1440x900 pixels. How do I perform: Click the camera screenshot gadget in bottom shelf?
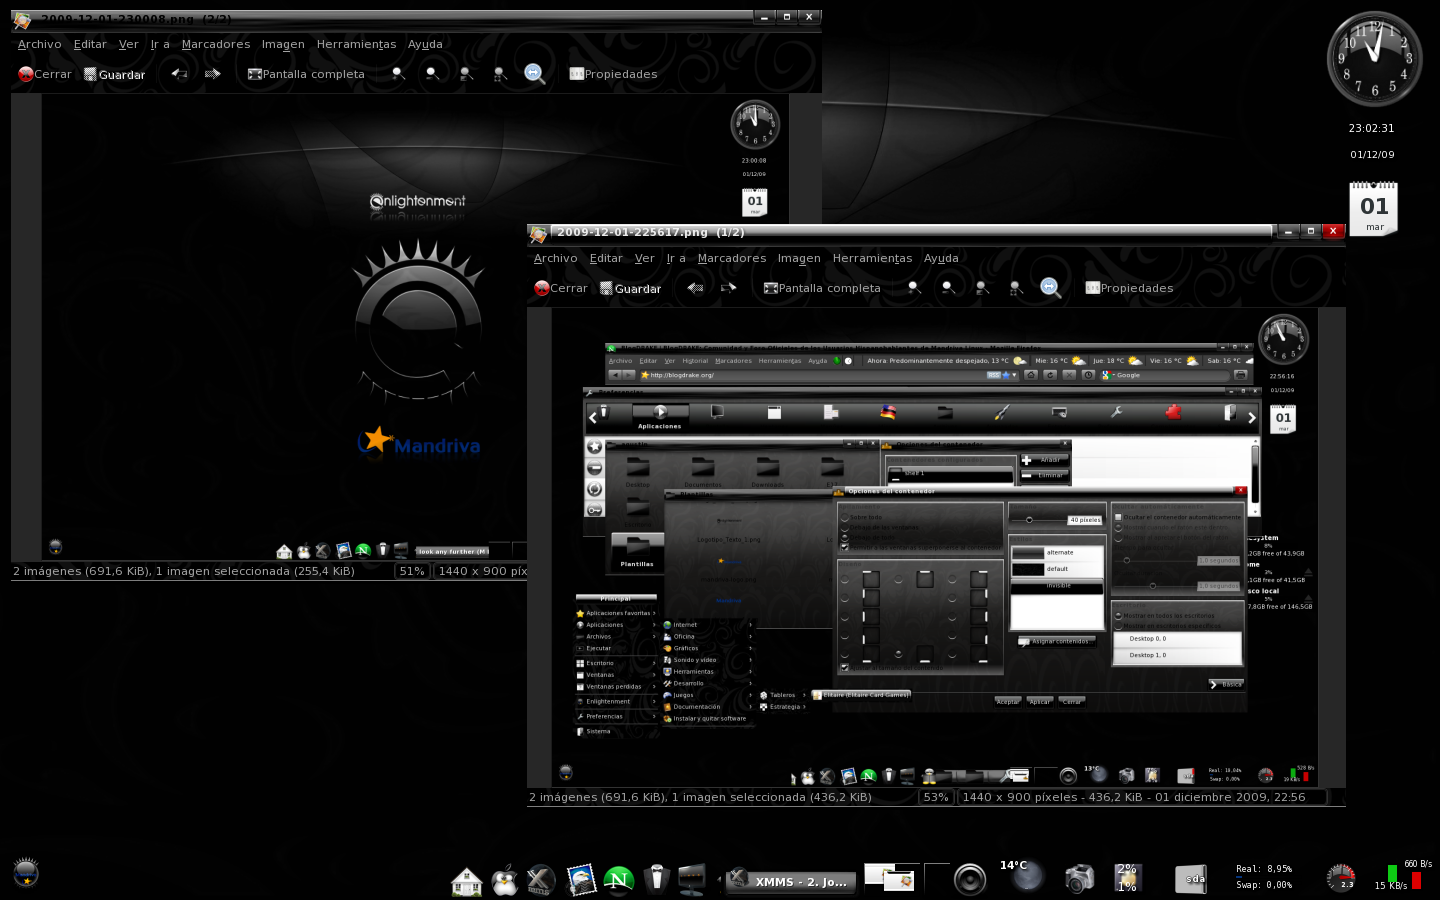(x=1080, y=879)
